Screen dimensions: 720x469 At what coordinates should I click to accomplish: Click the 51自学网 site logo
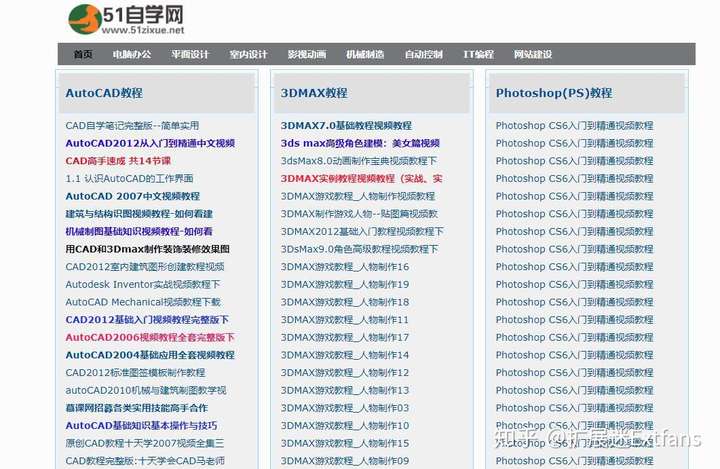coord(126,19)
